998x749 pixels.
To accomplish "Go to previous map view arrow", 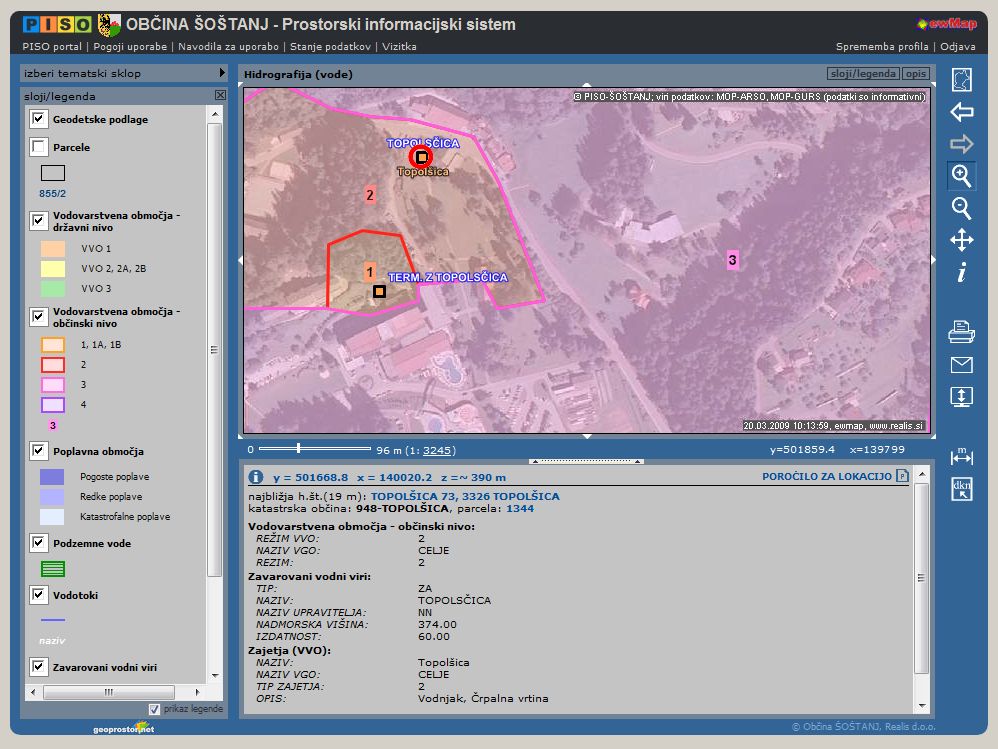I will (x=961, y=112).
